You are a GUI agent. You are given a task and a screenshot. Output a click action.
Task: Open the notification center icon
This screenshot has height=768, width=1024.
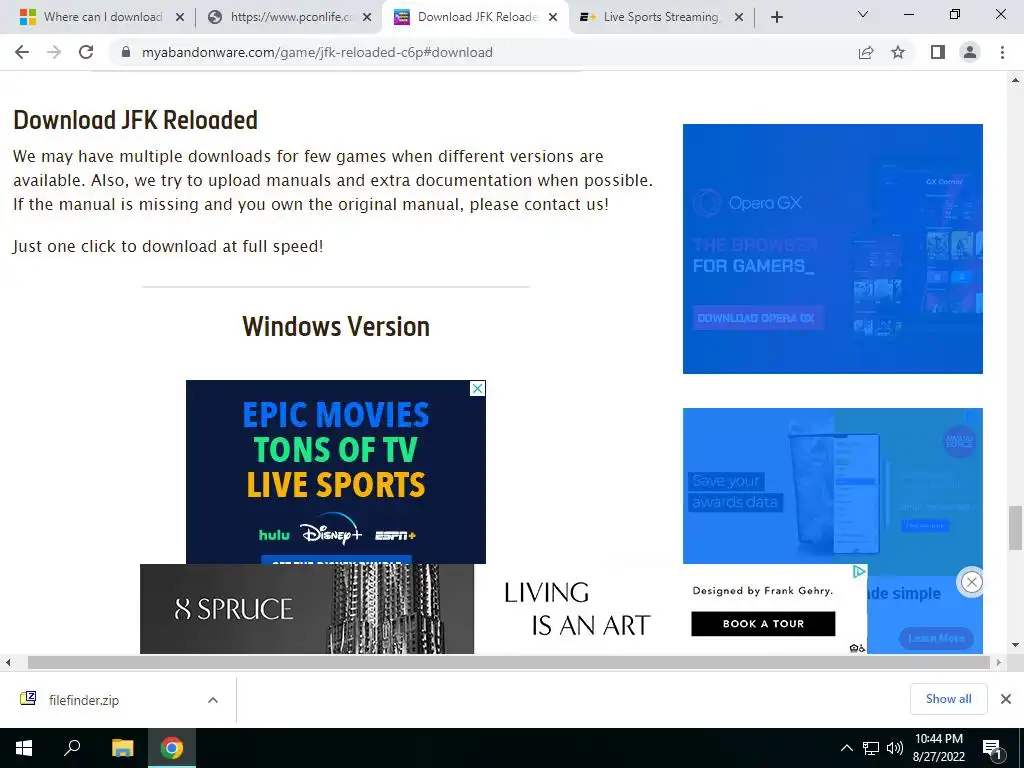pyautogui.click(x=992, y=748)
